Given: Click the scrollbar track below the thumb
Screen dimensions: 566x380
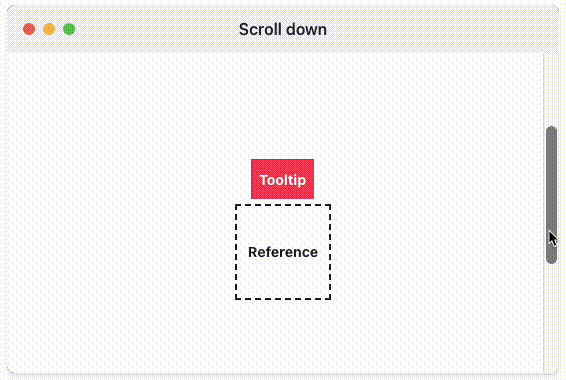Looking at the screenshot, I should click(x=551, y=318).
